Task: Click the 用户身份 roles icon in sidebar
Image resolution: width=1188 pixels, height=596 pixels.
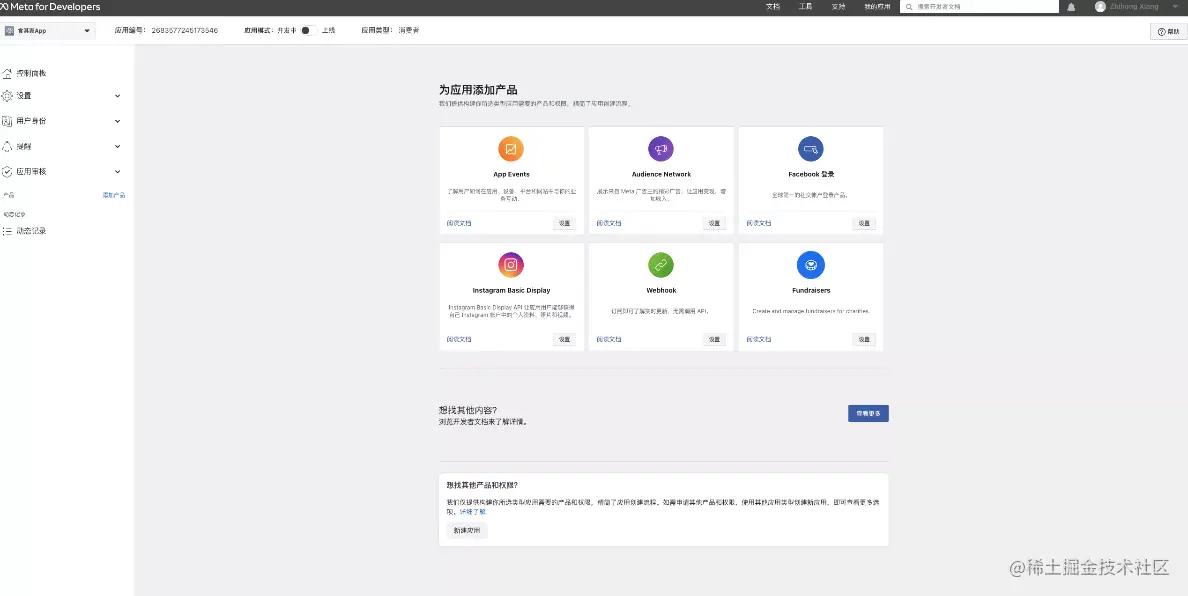Action: 8,121
